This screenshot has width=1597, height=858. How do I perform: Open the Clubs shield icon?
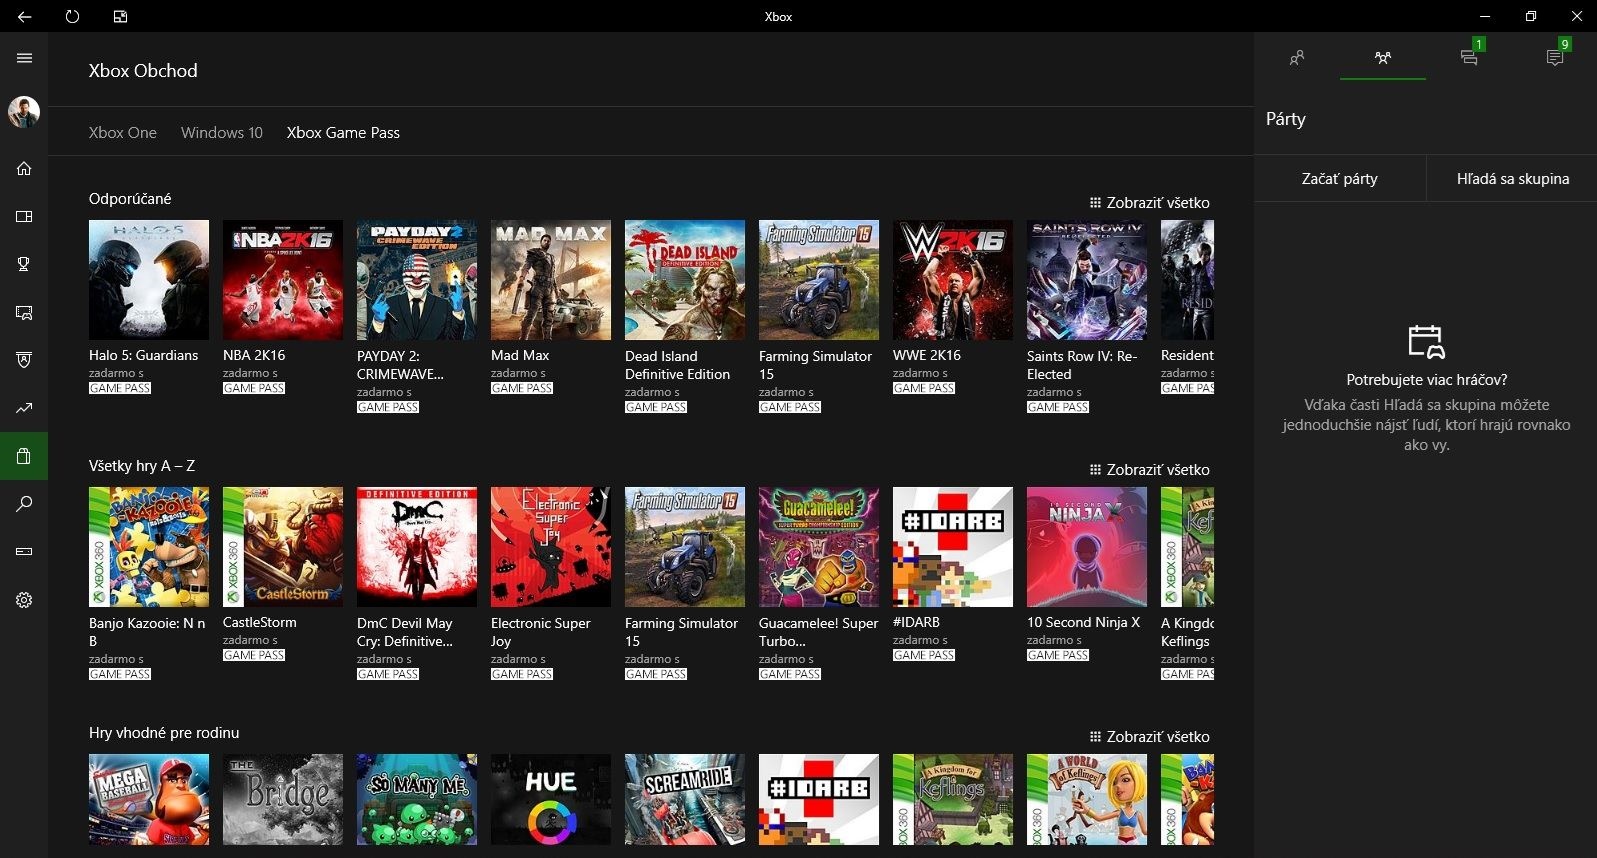[24, 360]
